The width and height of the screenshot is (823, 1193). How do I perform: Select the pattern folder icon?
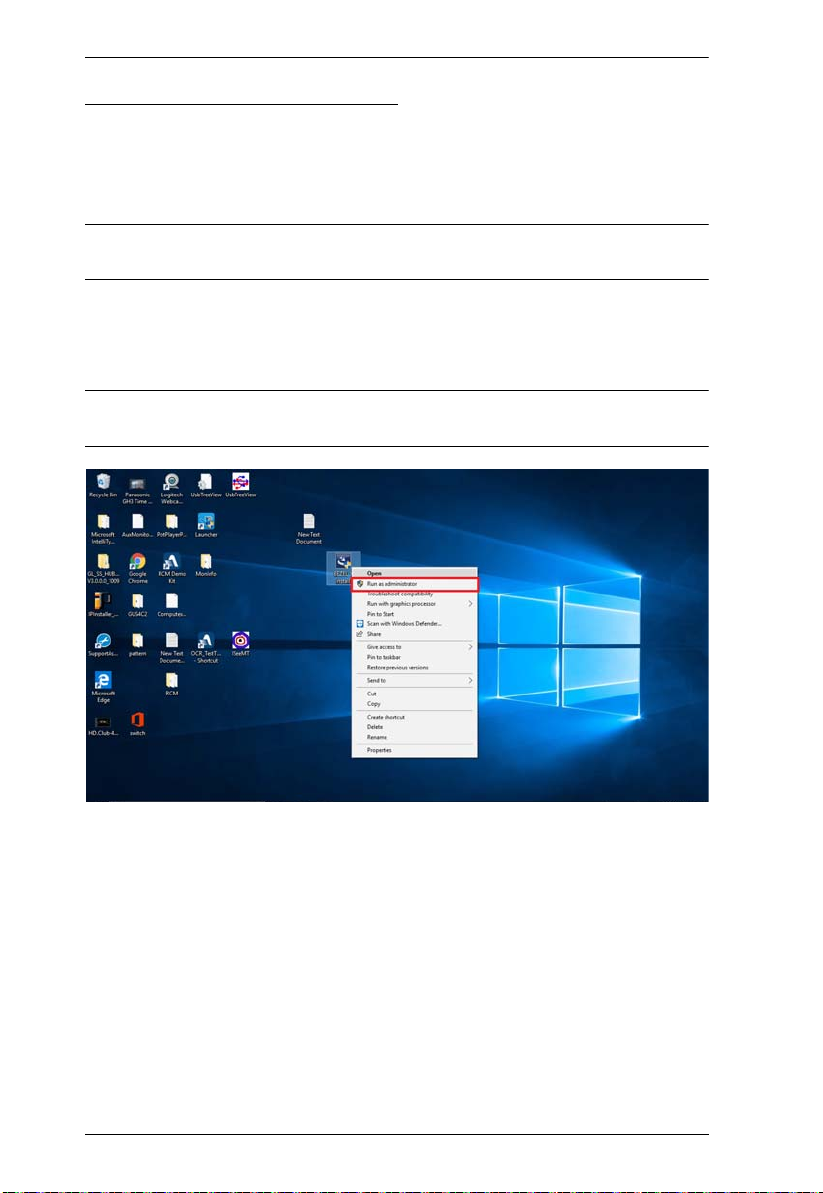pyautogui.click(x=138, y=645)
